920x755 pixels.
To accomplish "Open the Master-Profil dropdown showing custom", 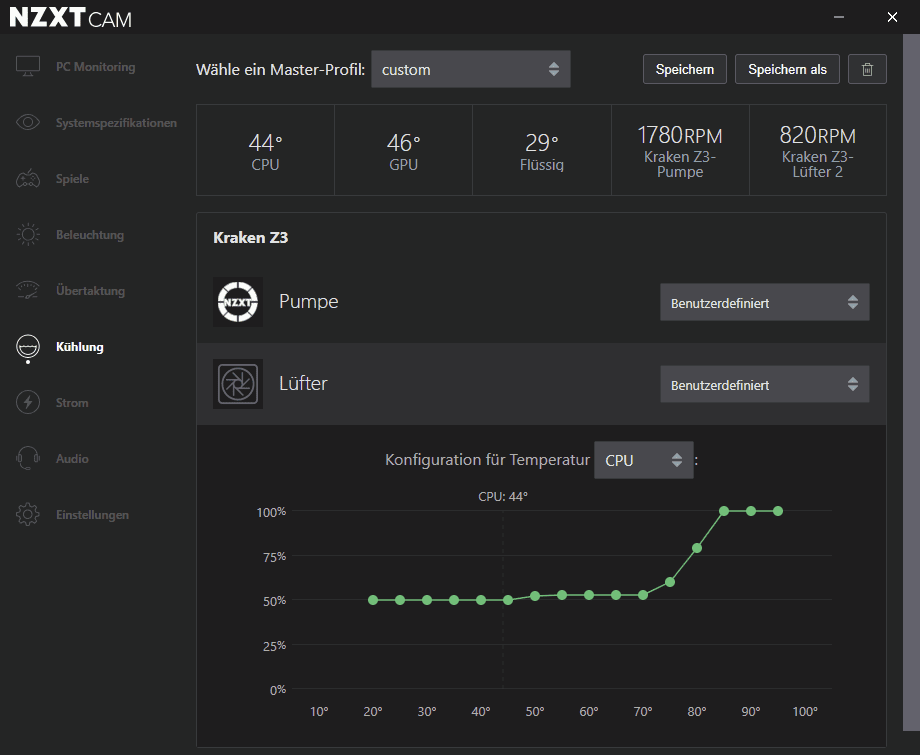I will (x=471, y=69).
